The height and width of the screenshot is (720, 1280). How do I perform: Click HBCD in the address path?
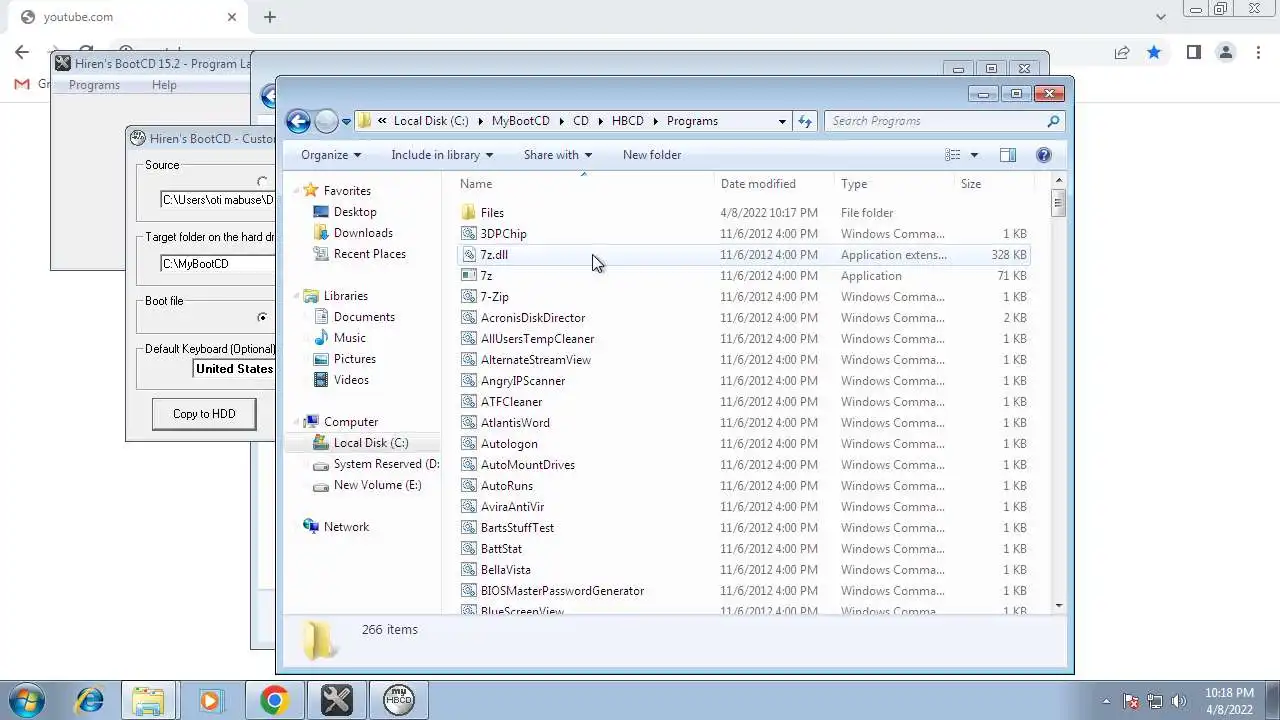(x=628, y=121)
